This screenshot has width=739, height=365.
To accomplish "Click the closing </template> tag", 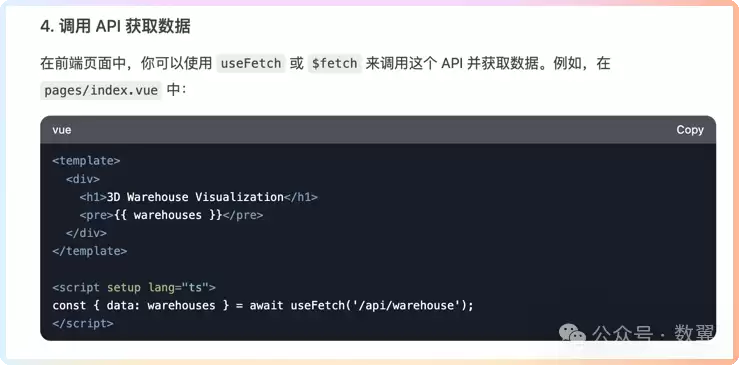I will (x=90, y=251).
